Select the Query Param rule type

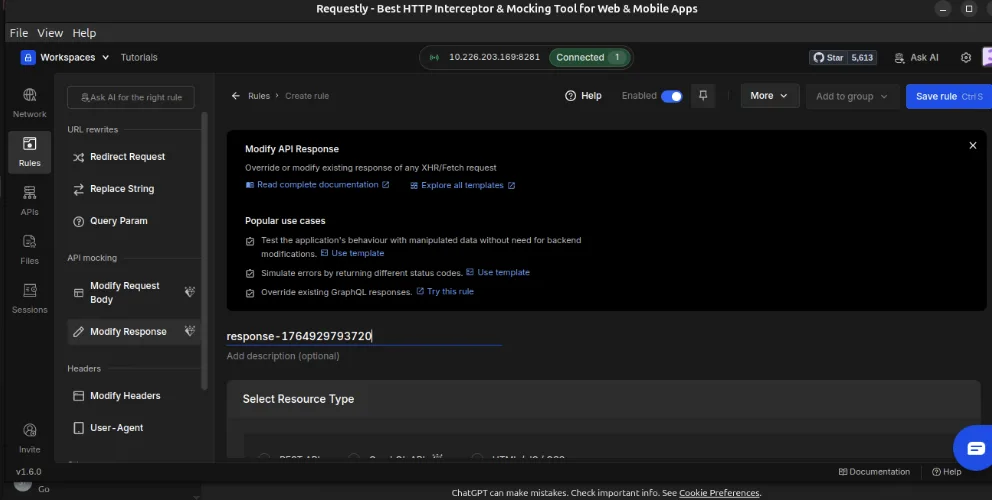[134, 221]
